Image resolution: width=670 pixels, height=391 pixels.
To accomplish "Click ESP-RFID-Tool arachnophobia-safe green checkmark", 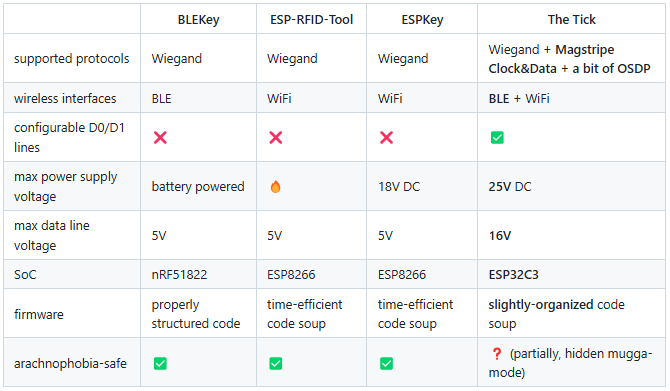I will pyautogui.click(x=276, y=364).
